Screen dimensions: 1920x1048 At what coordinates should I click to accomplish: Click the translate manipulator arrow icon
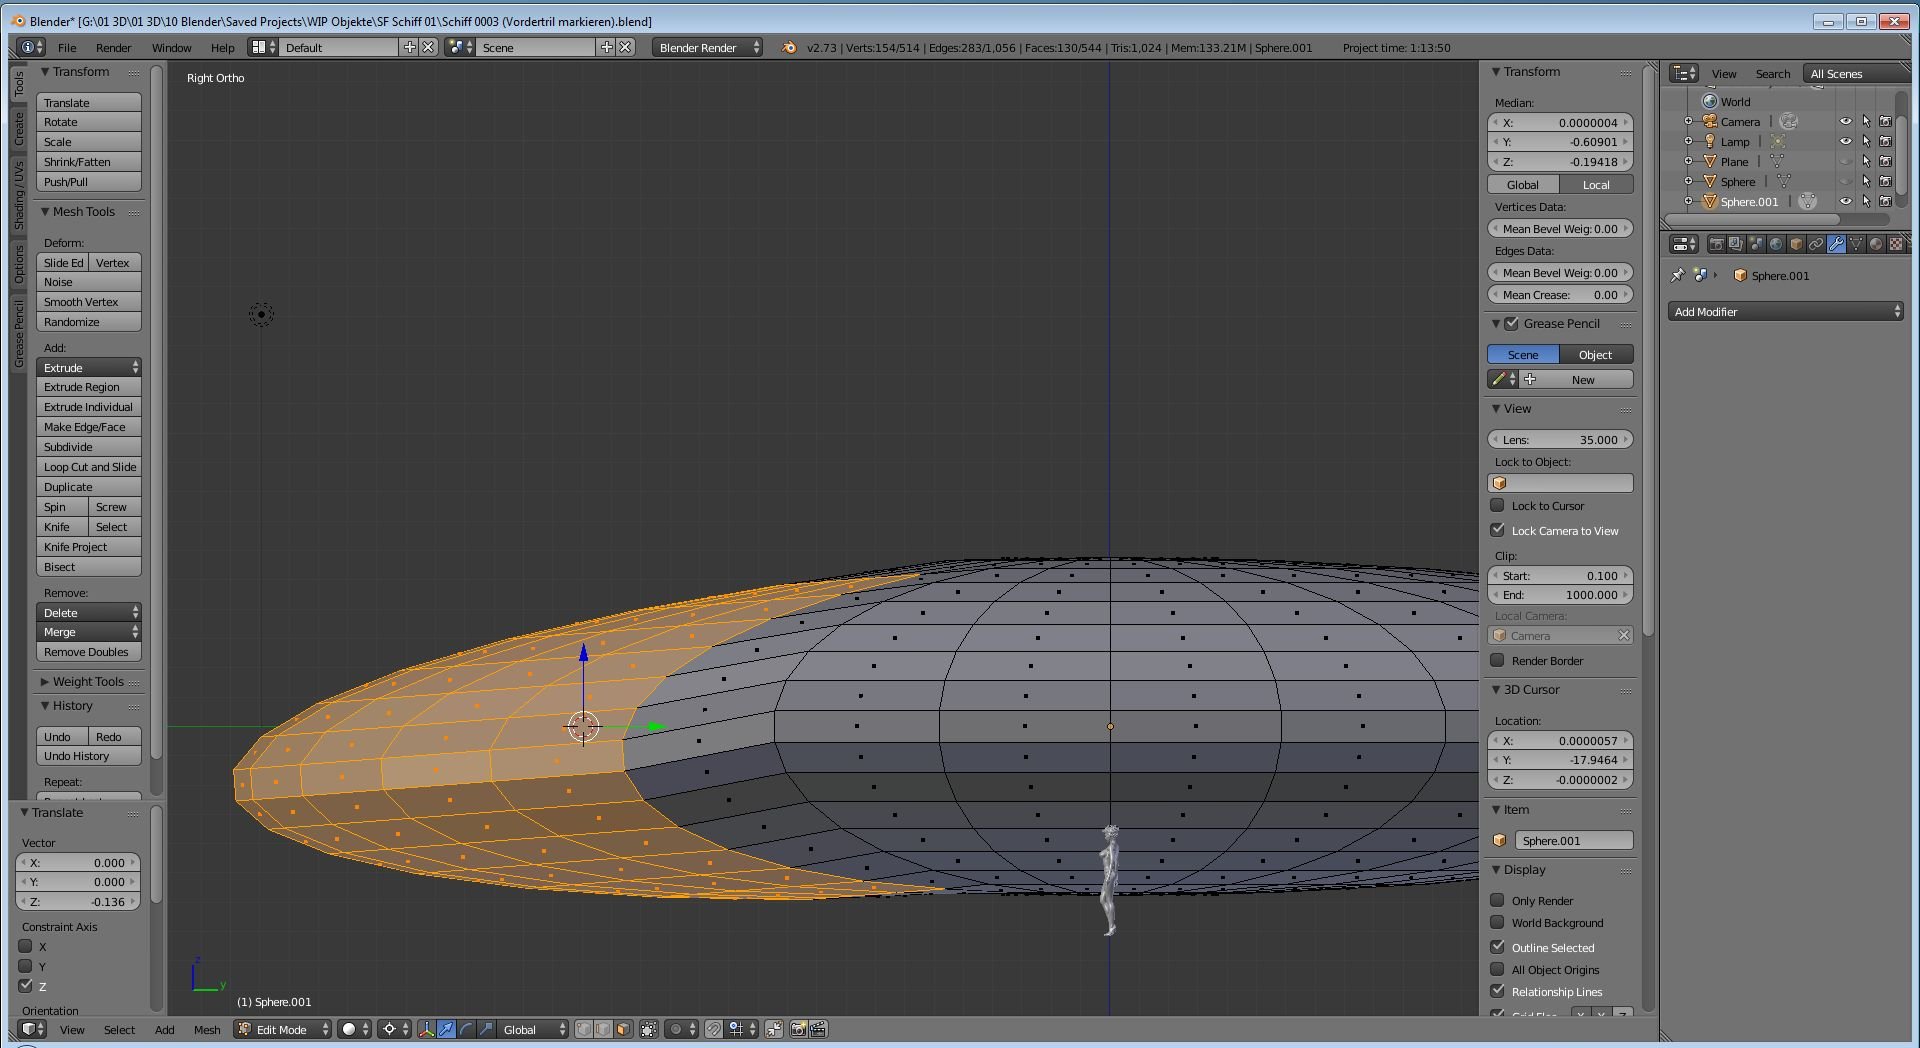[446, 1029]
